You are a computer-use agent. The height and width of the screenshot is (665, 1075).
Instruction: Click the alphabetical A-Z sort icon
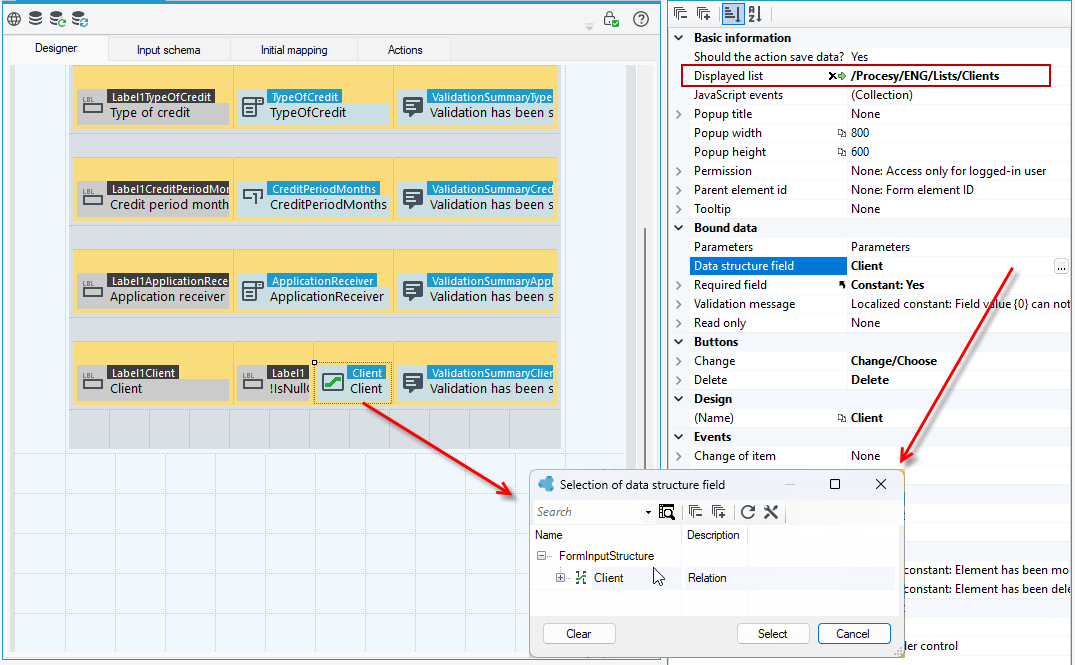[x=755, y=13]
